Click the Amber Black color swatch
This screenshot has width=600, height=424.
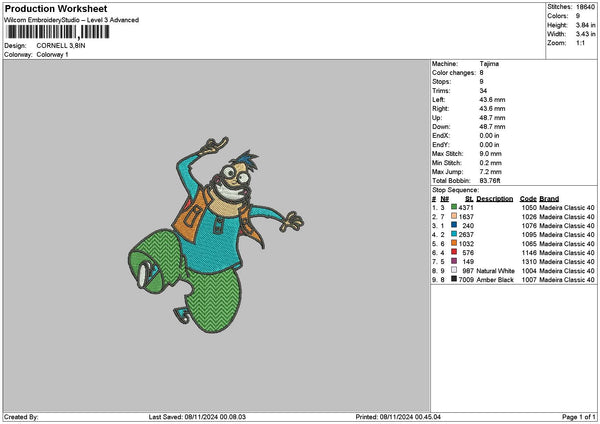point(454,279)
